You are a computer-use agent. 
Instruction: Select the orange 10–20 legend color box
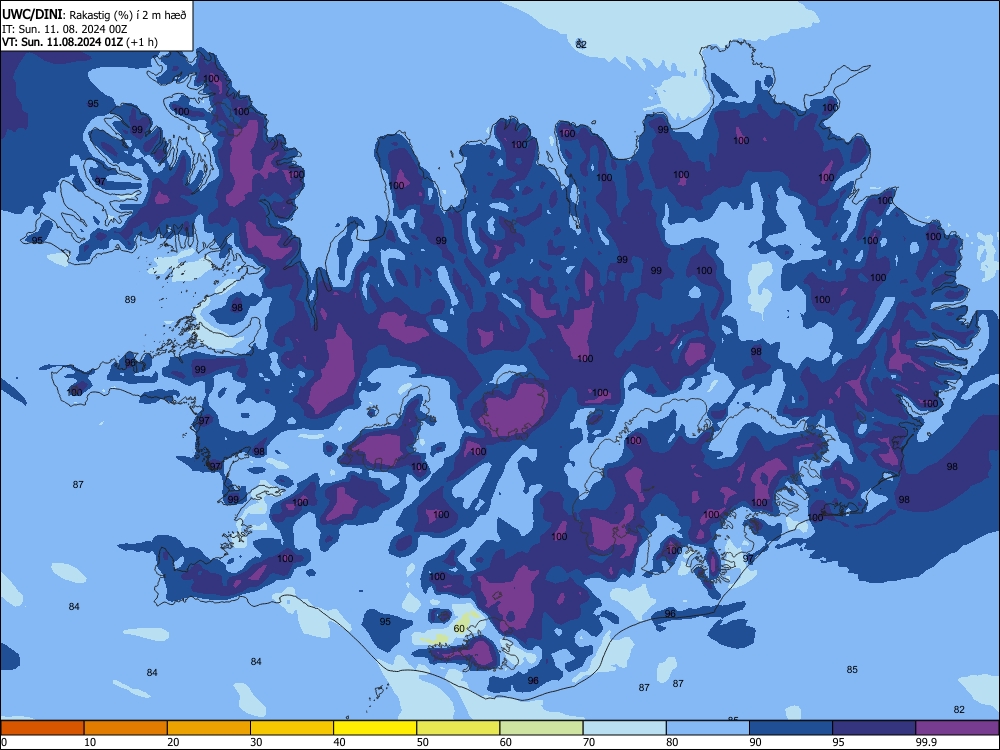point(126,728)
